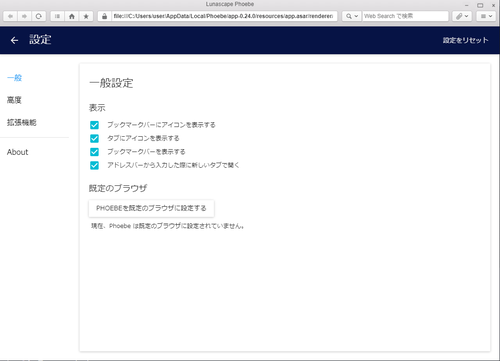The width and height of the screenshot is (500, 361).
Task: Click PHOEBEを既定のブラウザに設定する button
Action: point(151,208)
